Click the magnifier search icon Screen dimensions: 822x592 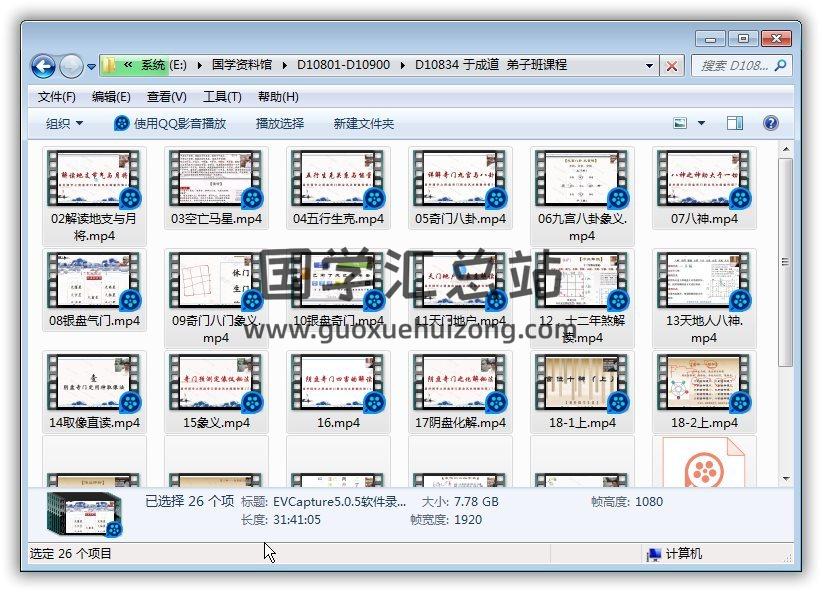(x=780, y=65)
